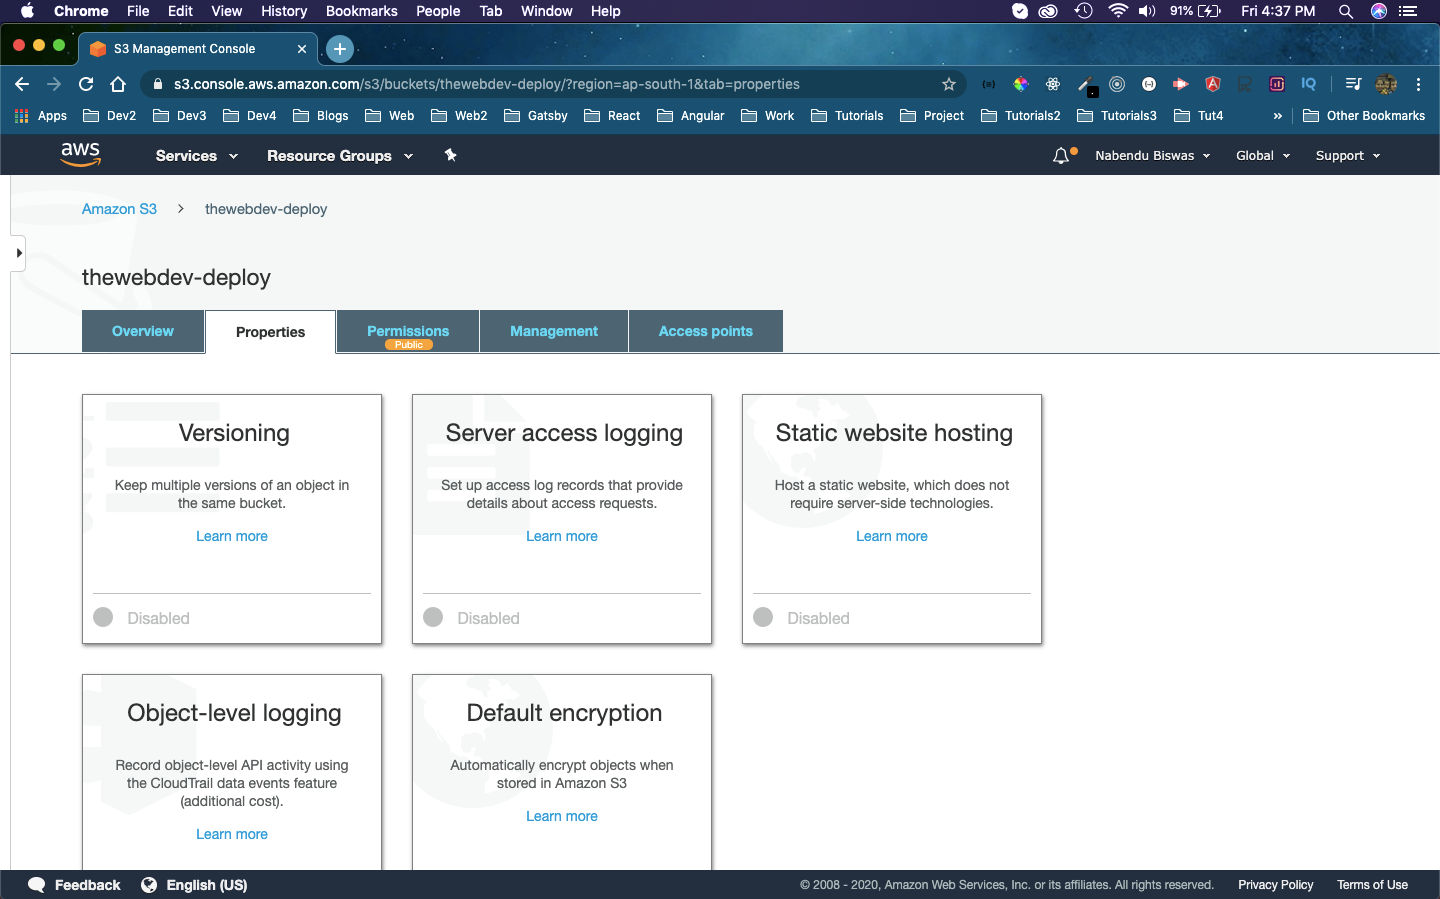The width and height of the screenshot is (1440, 899).
Task: Open the Chrome three-dot menu
Action: [1418, 84]
